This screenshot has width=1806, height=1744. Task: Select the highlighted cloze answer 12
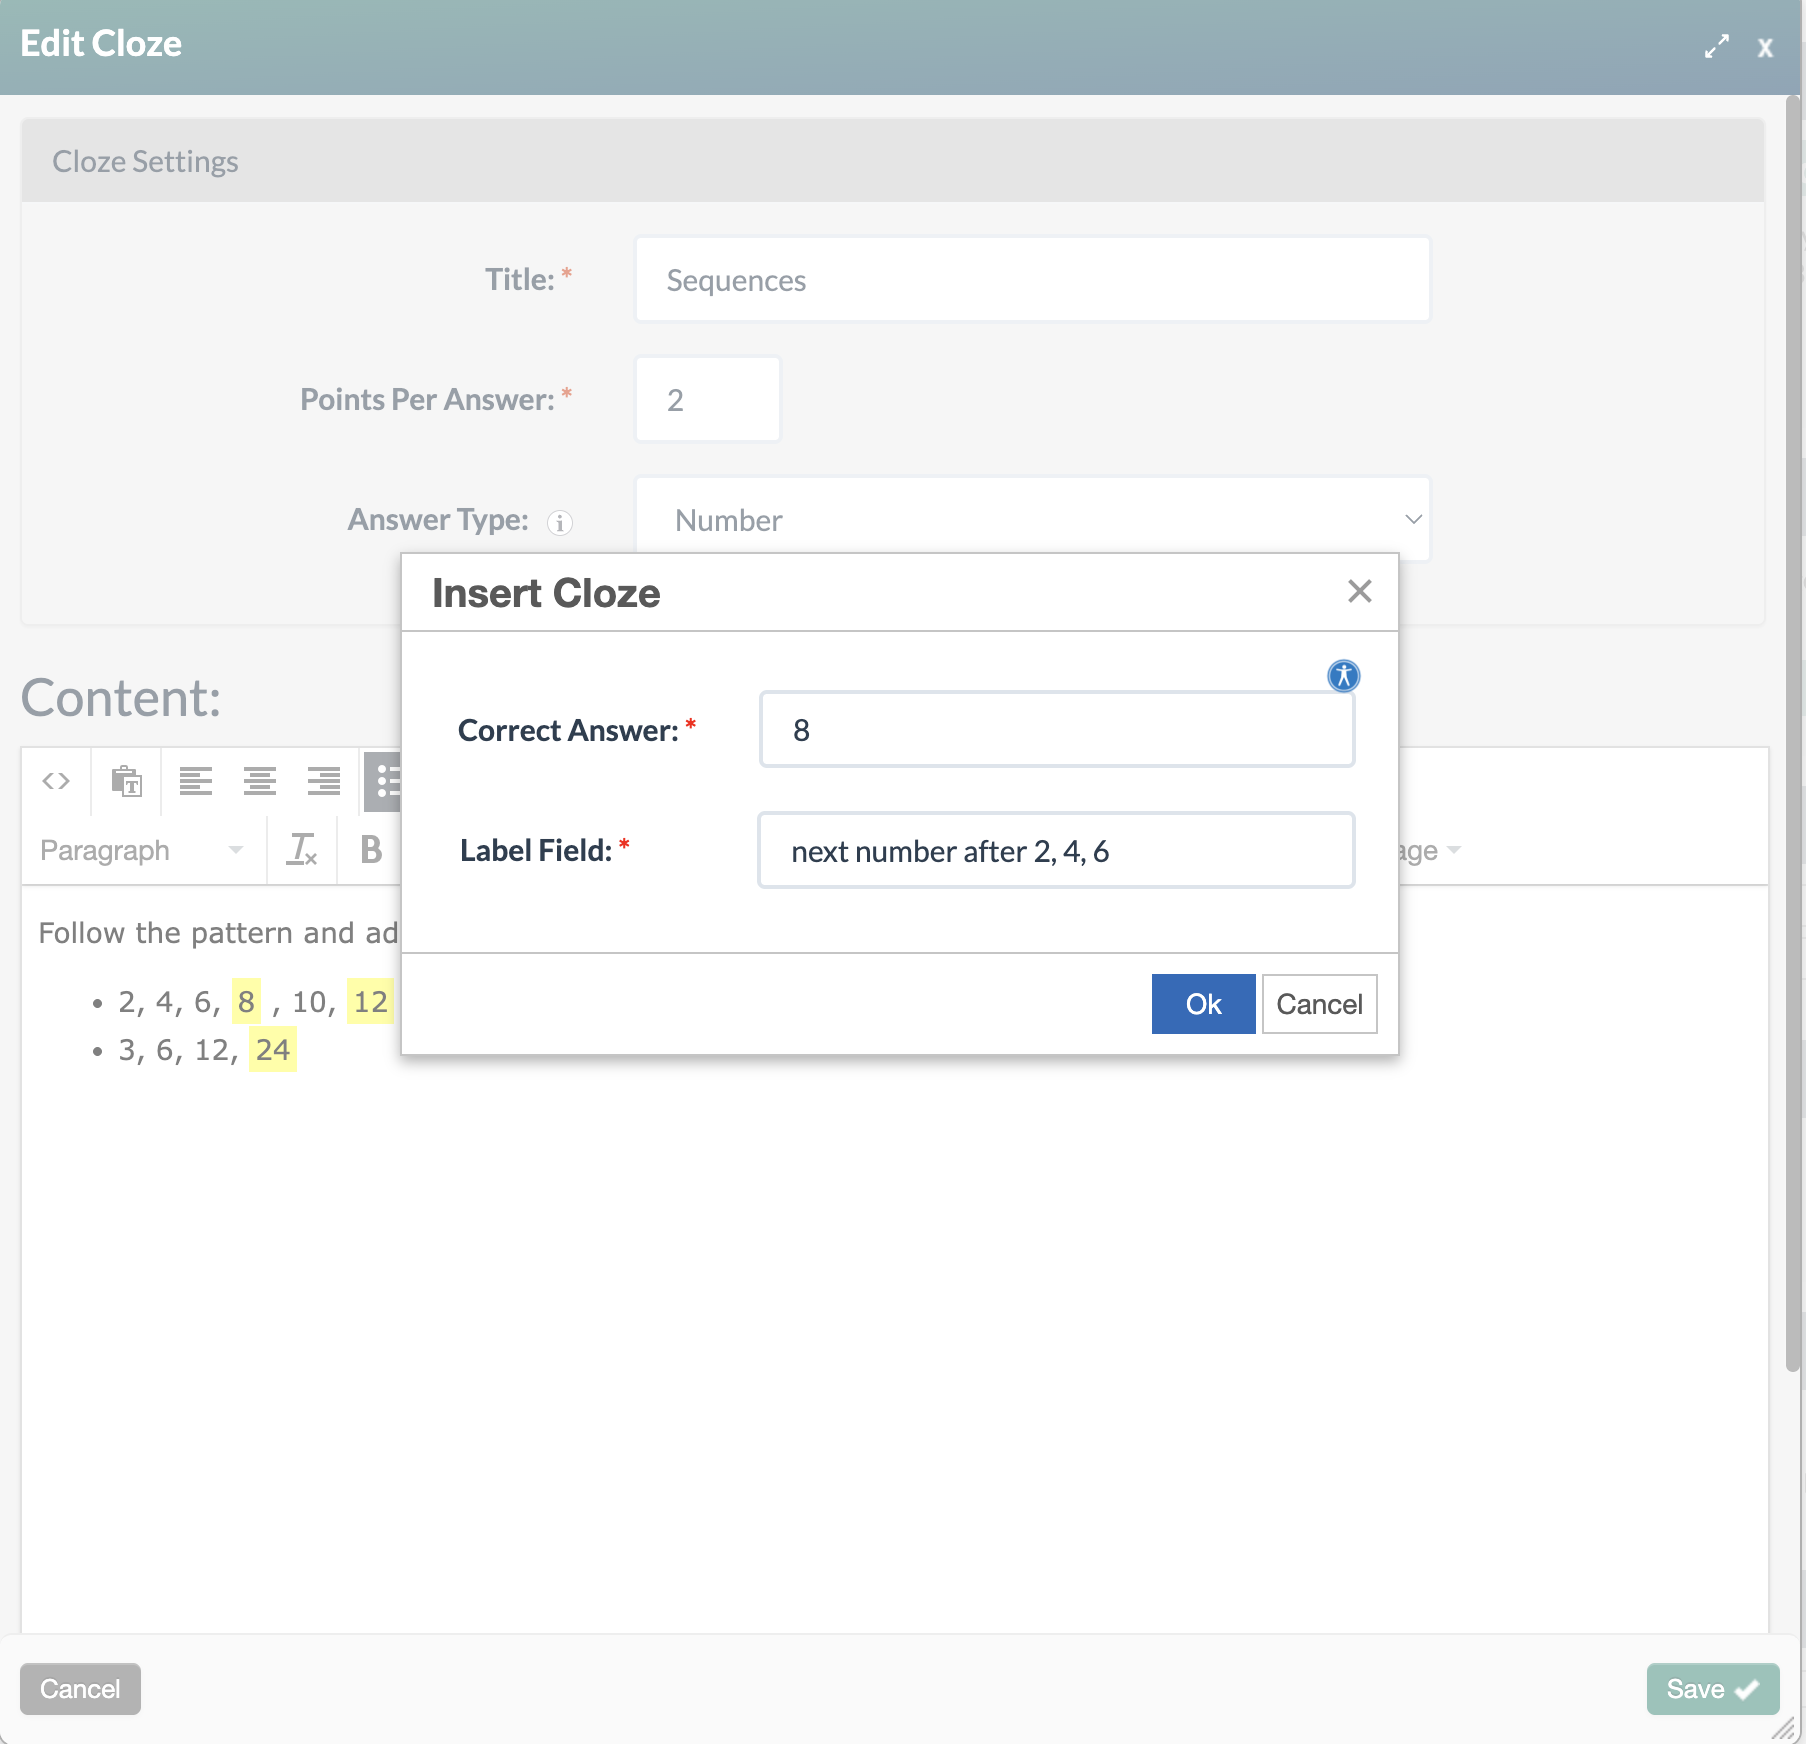(370, 1001)
